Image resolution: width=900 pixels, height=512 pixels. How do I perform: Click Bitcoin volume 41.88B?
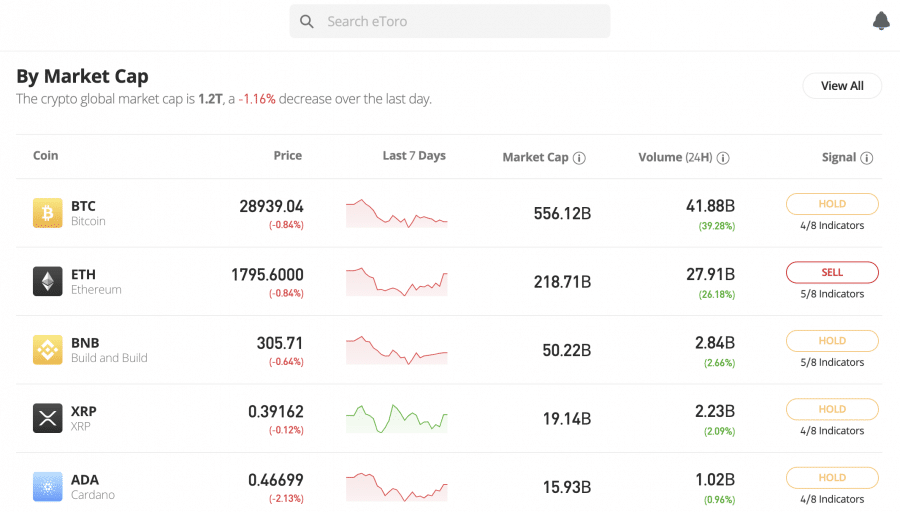point(711,206)
